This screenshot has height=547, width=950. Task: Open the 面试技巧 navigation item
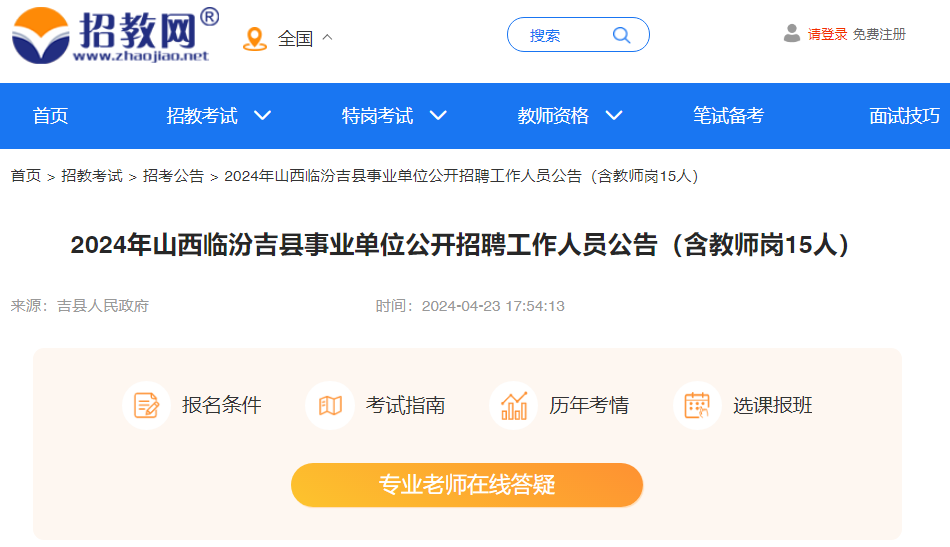(905, 116)
